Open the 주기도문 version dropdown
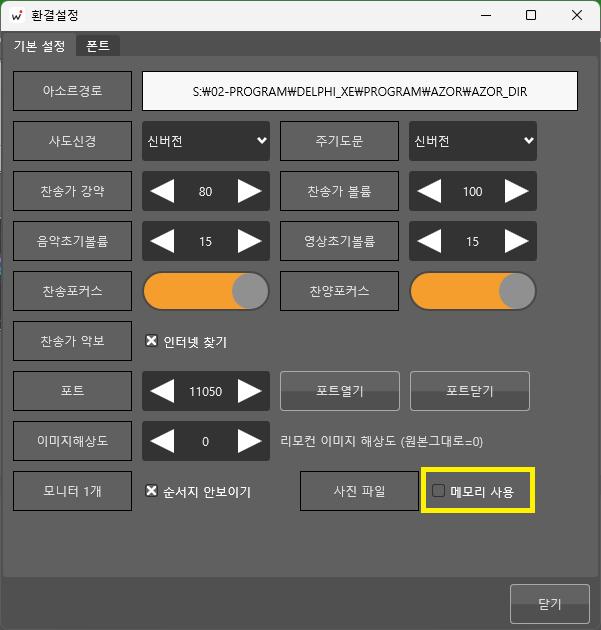 (473, 141)
